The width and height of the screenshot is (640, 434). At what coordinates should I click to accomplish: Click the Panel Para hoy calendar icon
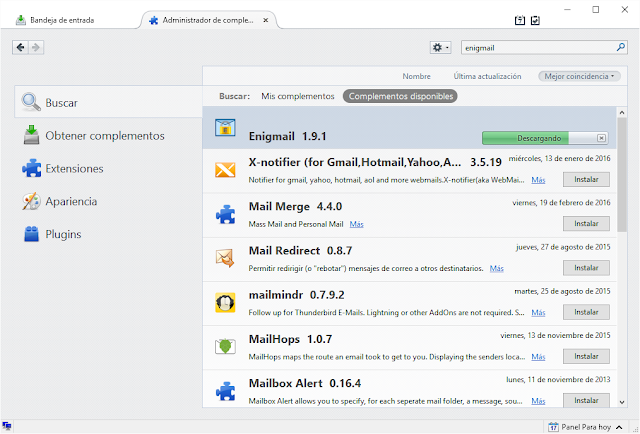click(553, 427)
